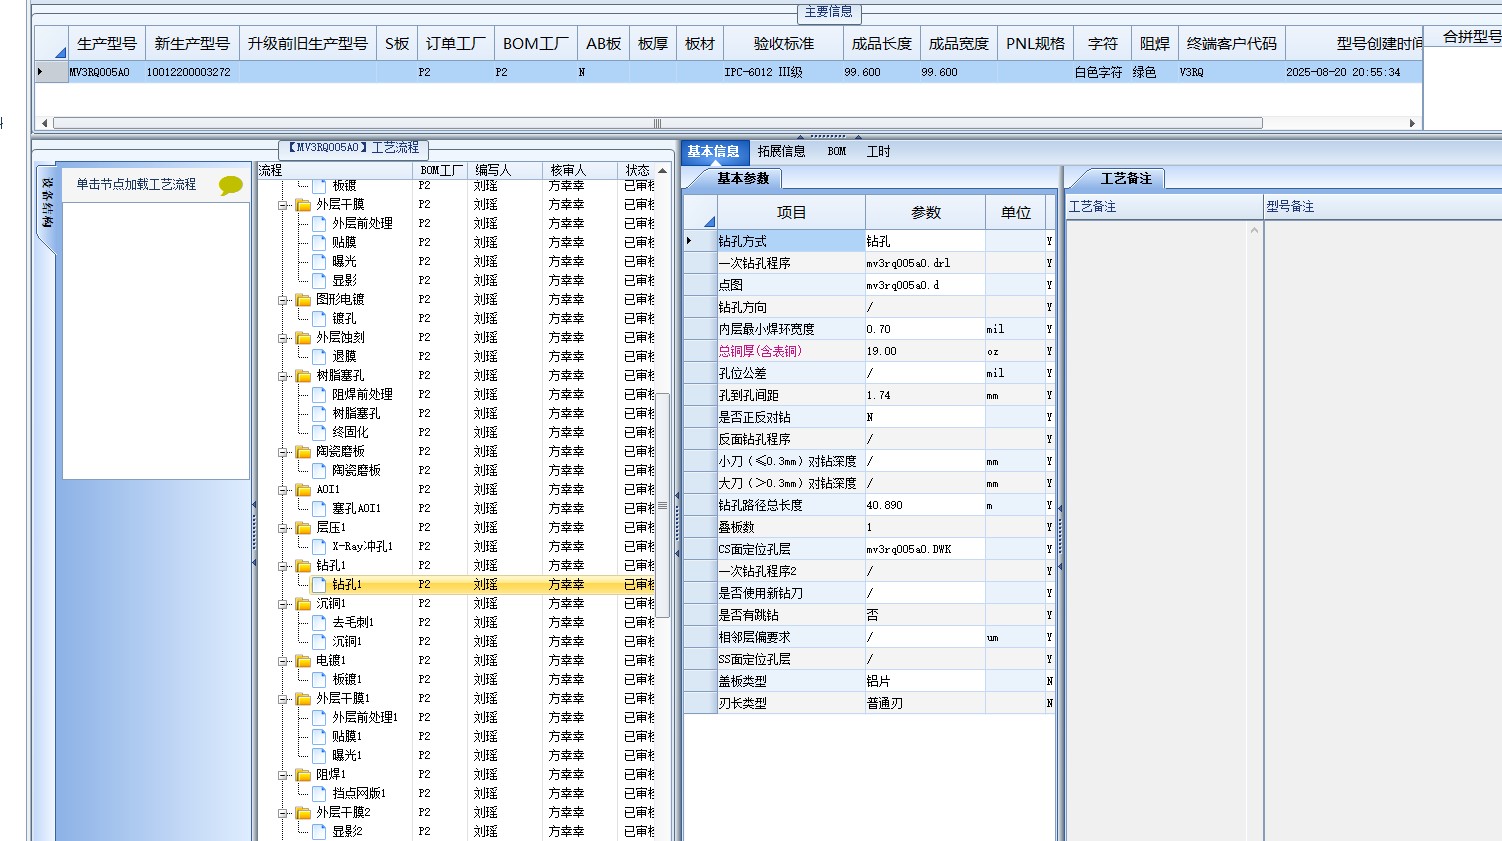
Task: Open the 工时 tab
Action: (x=878, y=152)
